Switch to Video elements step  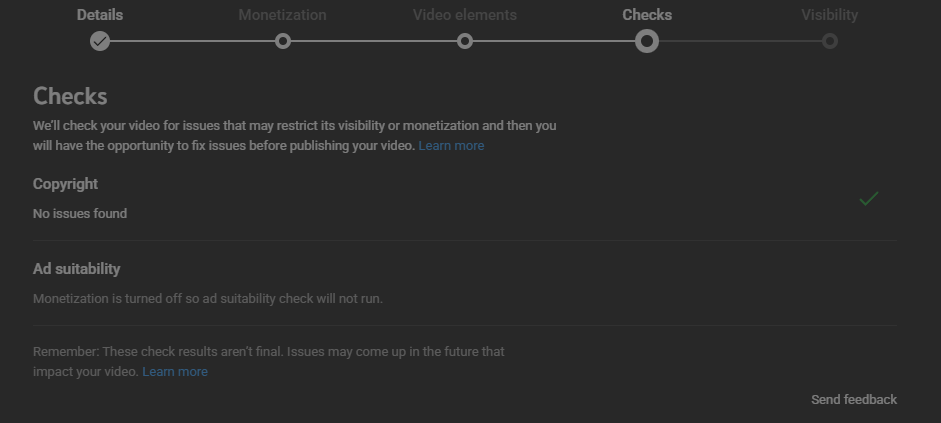coord(464,15)
